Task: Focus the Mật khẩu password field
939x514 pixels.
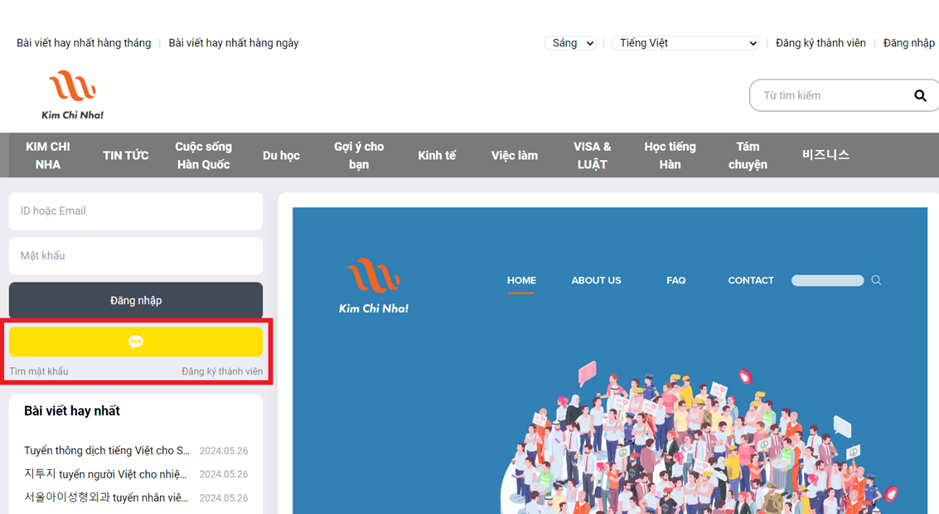Action: [x=136, y=256]
